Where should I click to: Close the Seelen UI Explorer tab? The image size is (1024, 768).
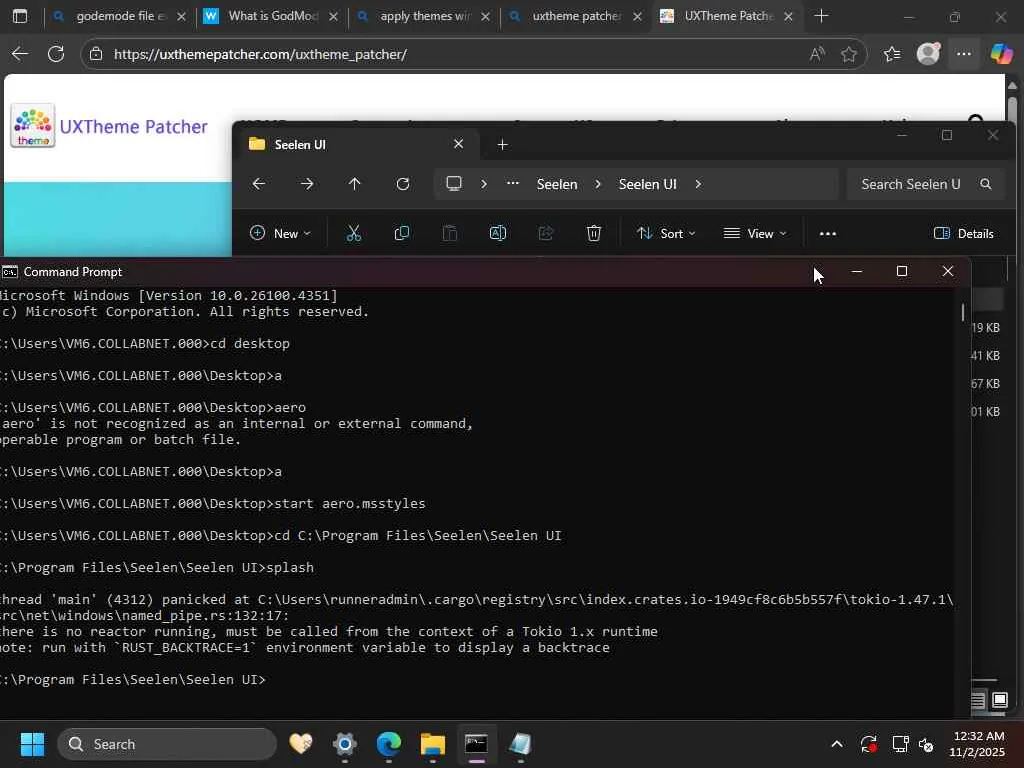[x=458, y=144]
